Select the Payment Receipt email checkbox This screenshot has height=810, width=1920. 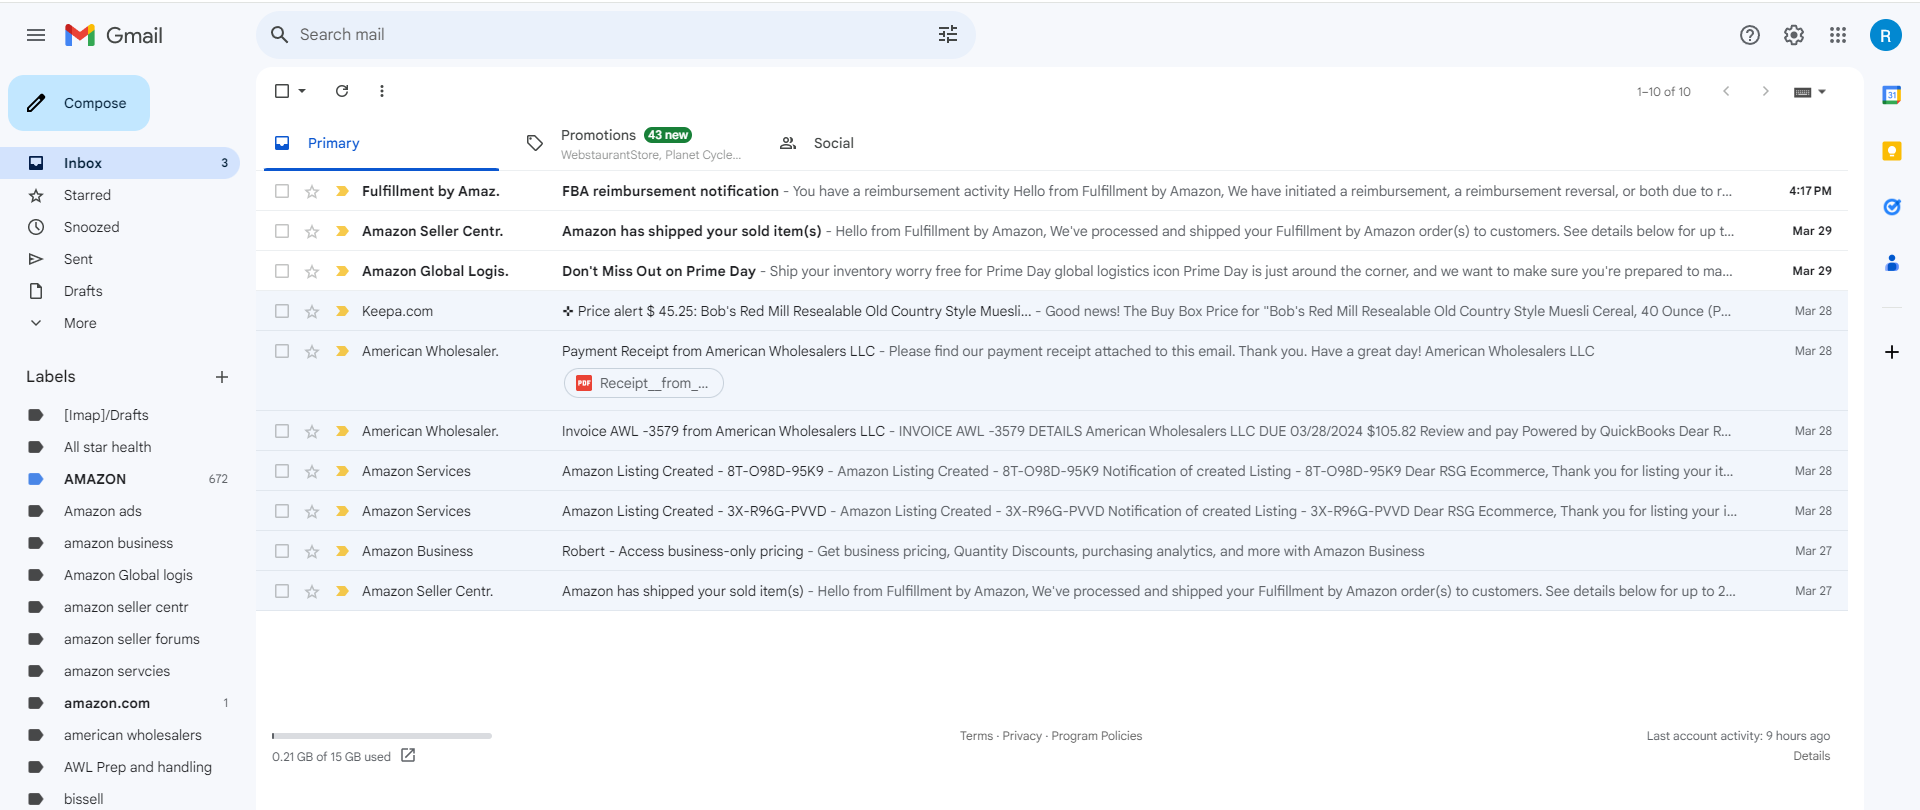pos(282,351)
